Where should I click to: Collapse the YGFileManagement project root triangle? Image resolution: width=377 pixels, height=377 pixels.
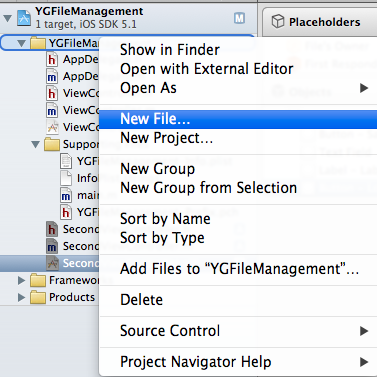point(7,18)
